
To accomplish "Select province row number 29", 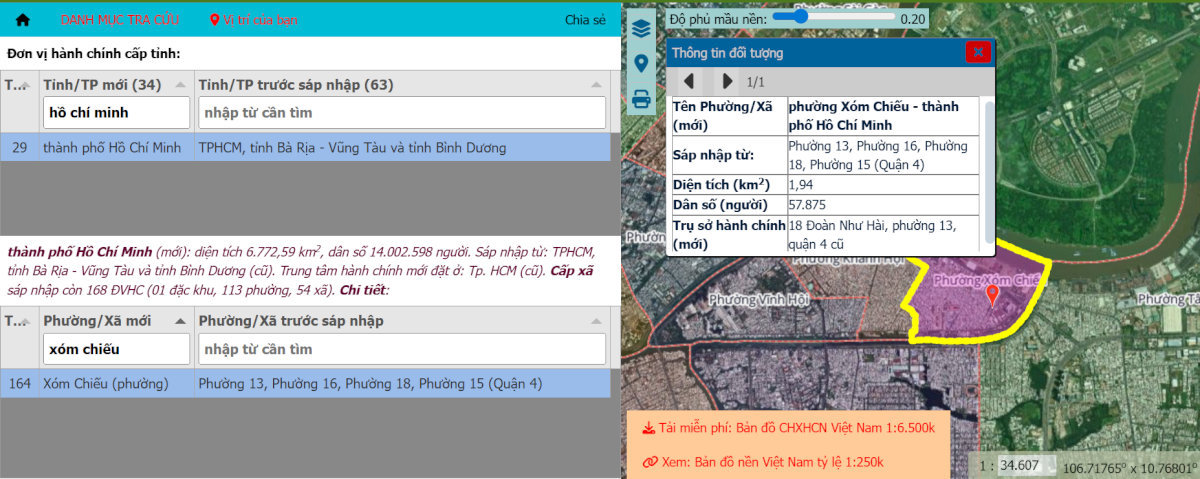I will pyautogui.click(x=19, y=147).
